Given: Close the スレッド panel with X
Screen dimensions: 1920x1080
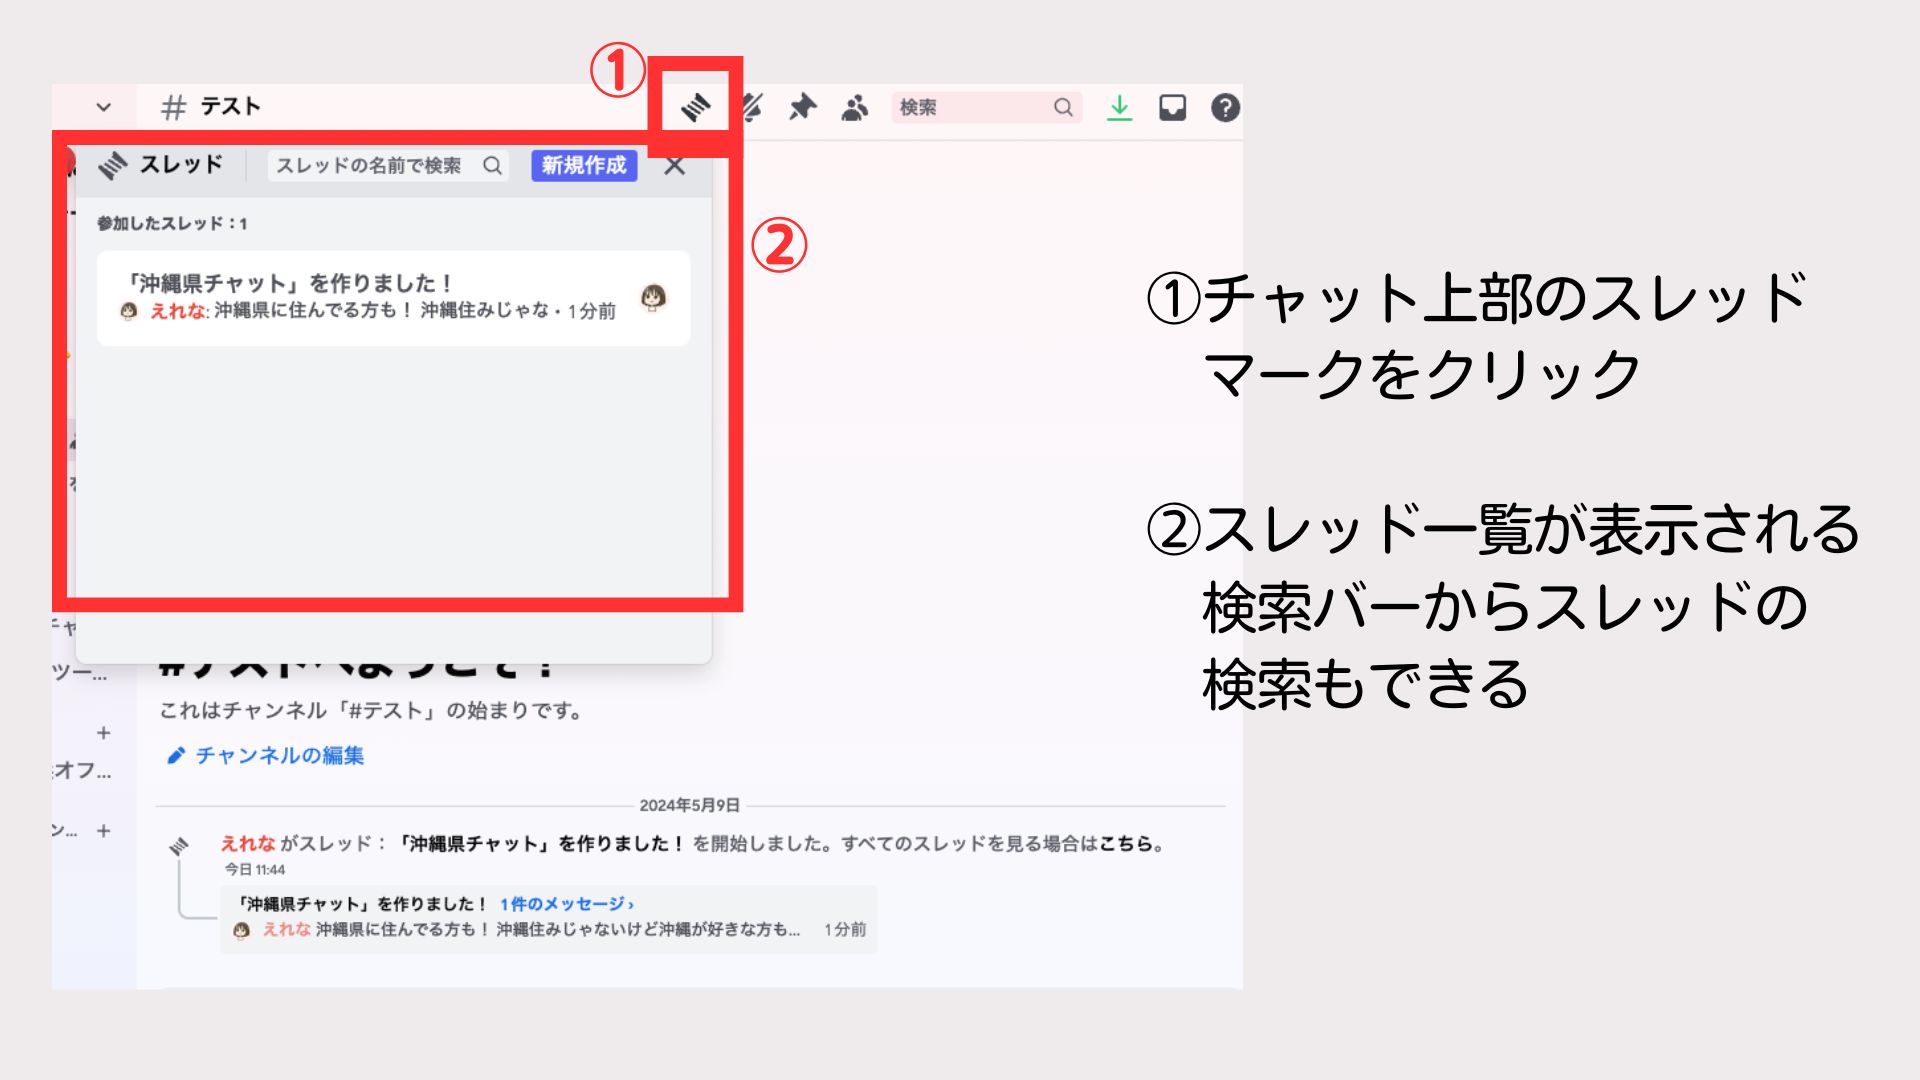Looking at the screenshot, I should point(675,166).
